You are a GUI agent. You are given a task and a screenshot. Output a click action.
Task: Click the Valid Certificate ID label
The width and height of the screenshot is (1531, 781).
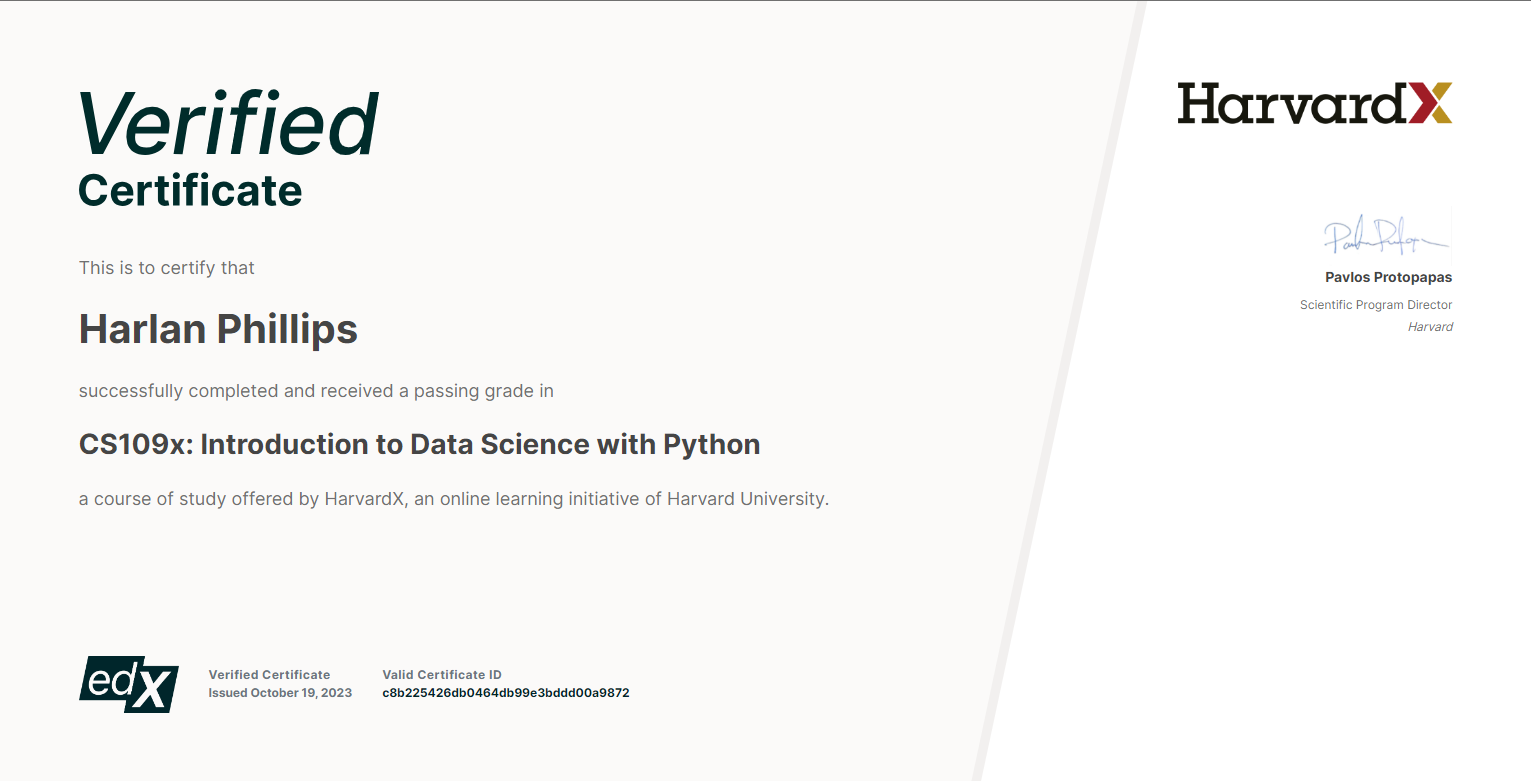pyautogui.click(x=442, y=675)
